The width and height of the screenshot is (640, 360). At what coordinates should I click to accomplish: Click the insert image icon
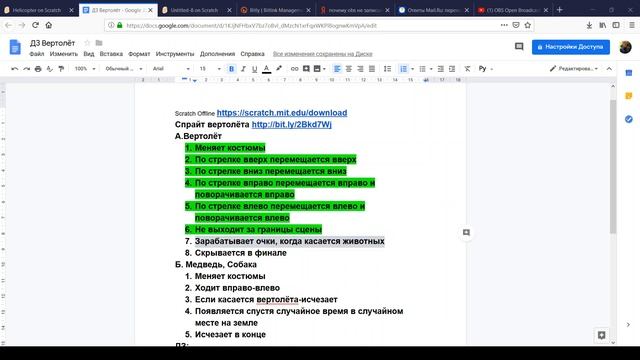point(317,69)
